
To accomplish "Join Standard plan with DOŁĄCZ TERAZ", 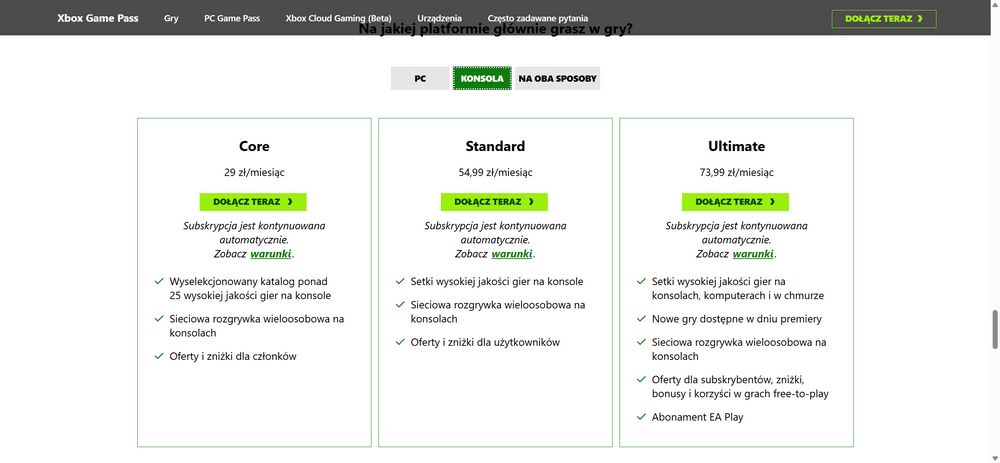I will 494,202.
